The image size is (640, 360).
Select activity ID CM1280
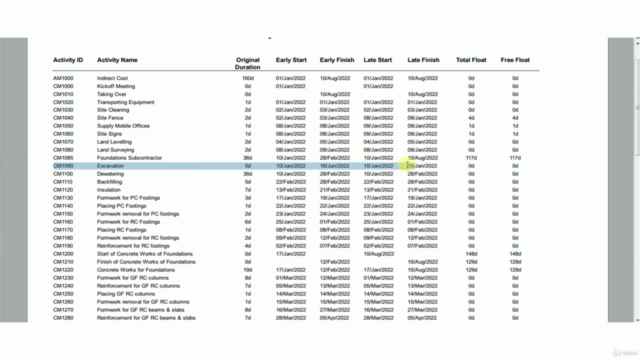click(63, 318)
